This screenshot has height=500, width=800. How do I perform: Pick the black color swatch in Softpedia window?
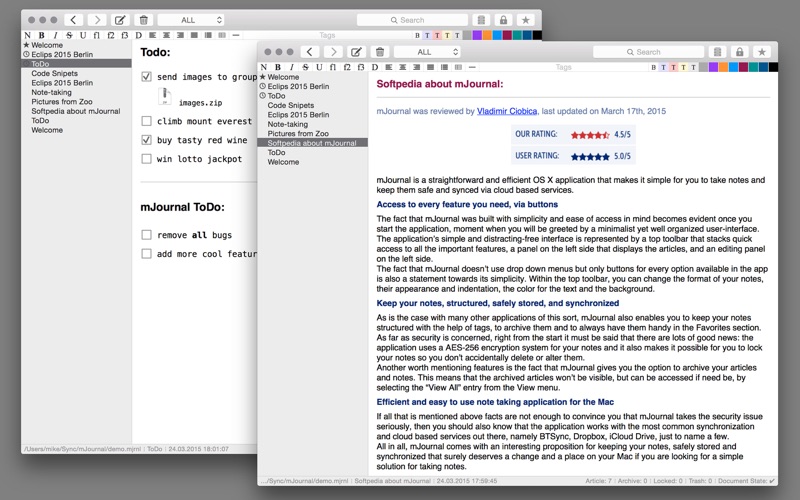773,67
